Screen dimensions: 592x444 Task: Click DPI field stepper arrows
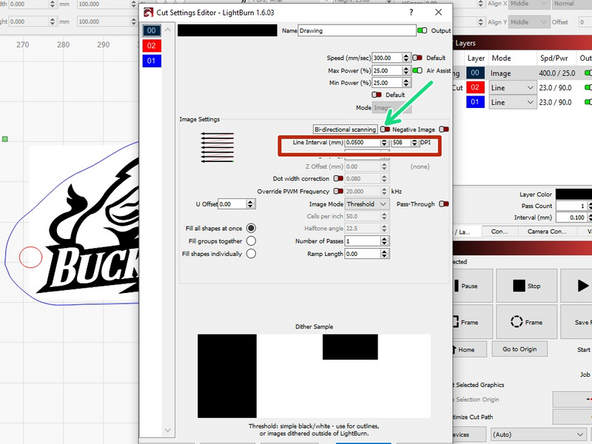[414, 143]
